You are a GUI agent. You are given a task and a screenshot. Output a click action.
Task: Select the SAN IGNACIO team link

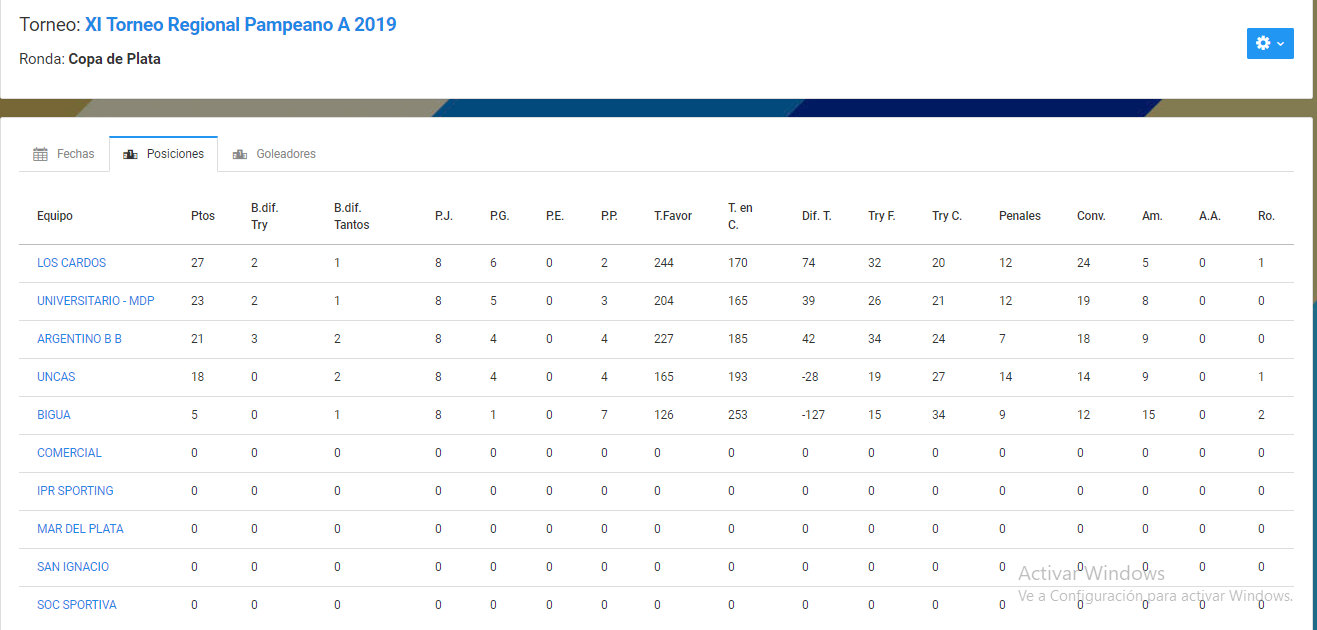point(73,567)
